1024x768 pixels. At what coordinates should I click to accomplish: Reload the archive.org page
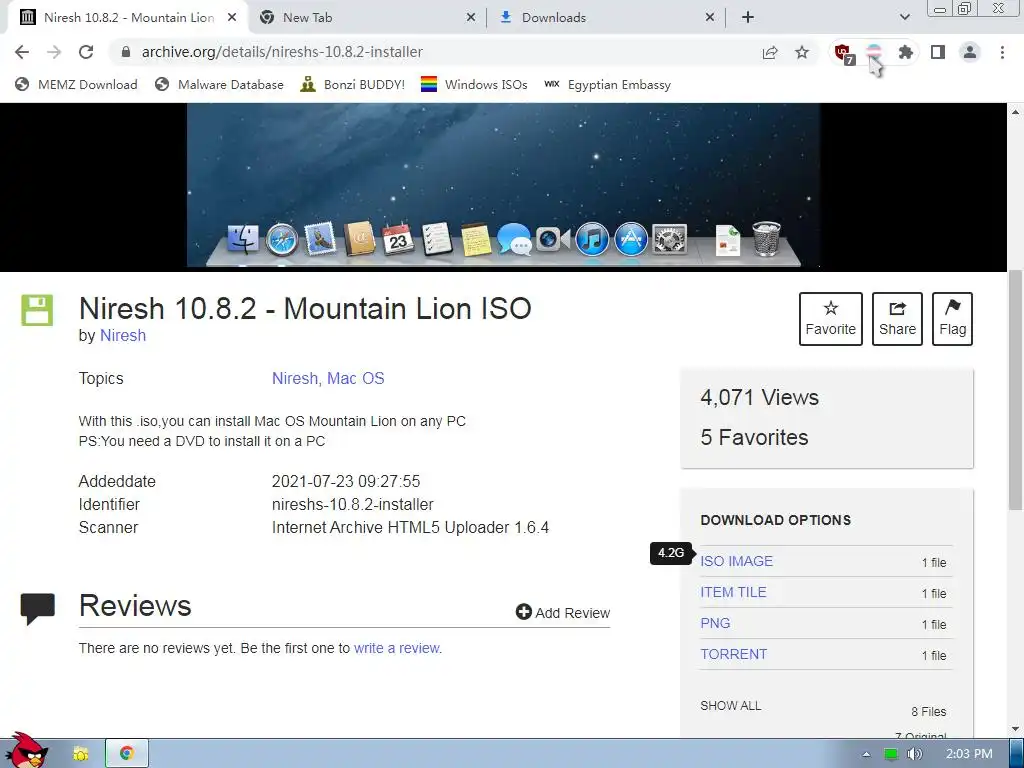(x=86, y=52)
